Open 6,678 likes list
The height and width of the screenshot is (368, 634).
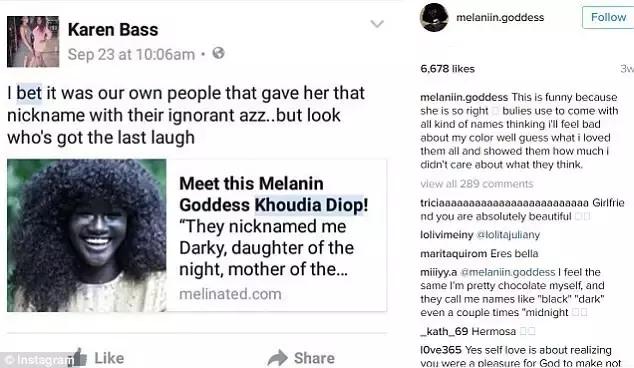click(447, 69)
